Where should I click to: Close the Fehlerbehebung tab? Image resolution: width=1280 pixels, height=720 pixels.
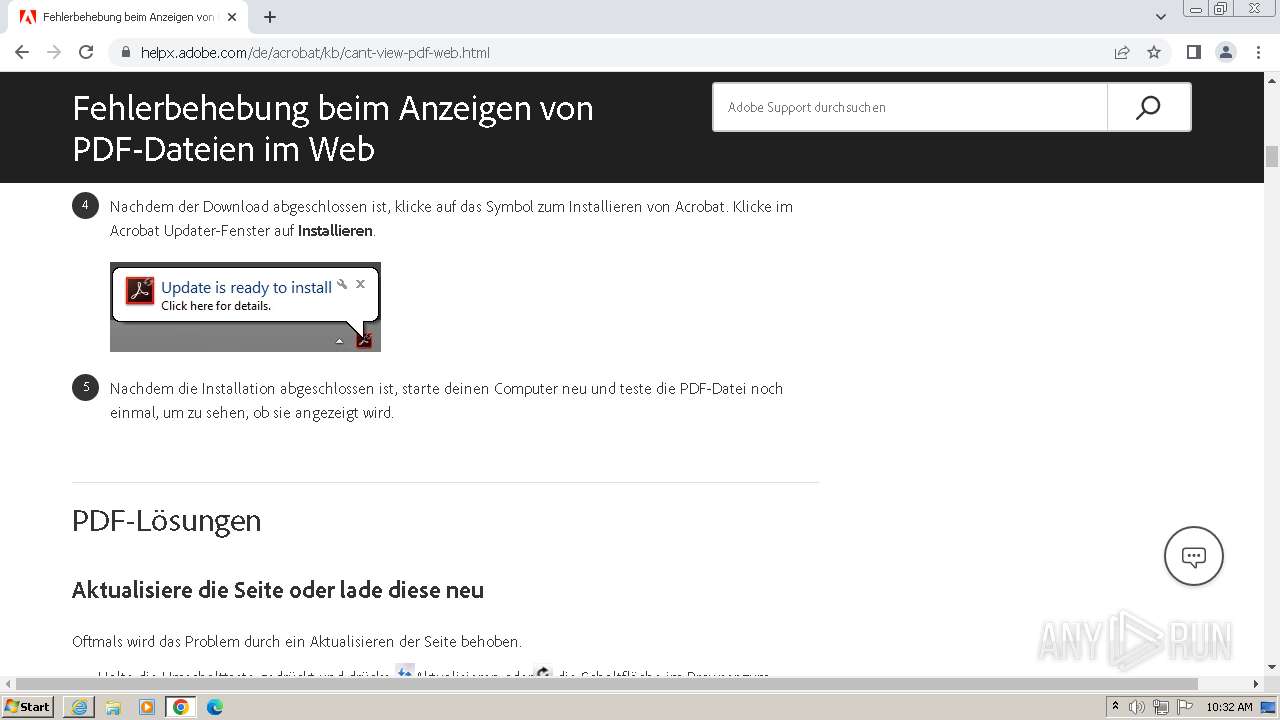pyautogui.click(x=232, y=17)
